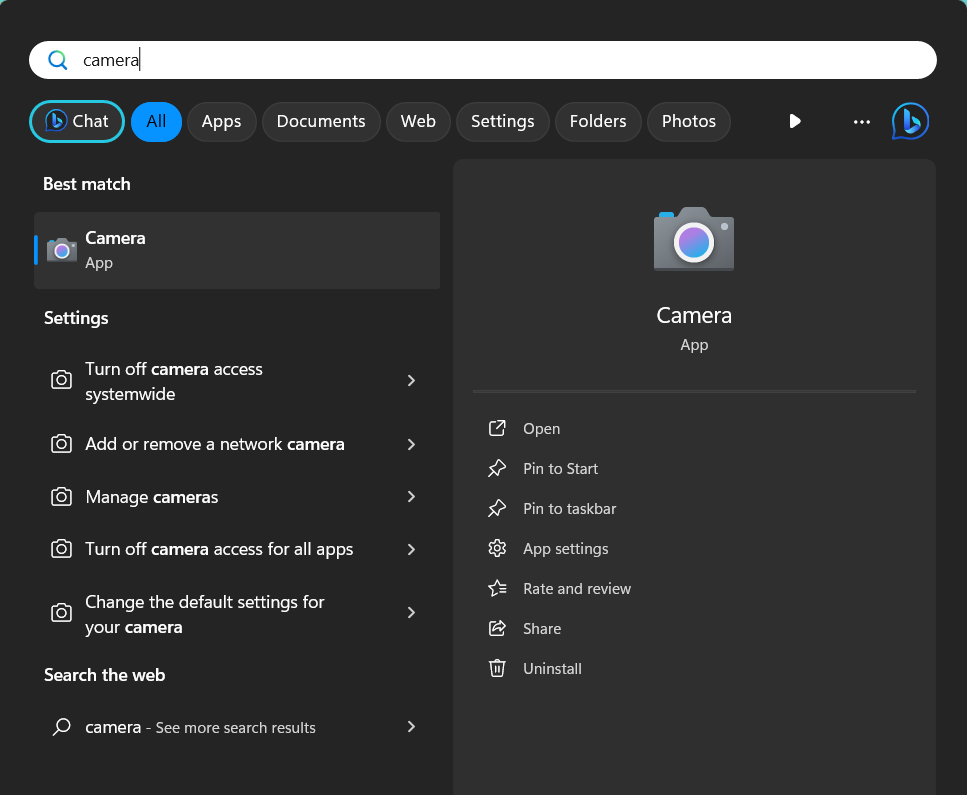Click the App settings gear icon

(497, 549)
